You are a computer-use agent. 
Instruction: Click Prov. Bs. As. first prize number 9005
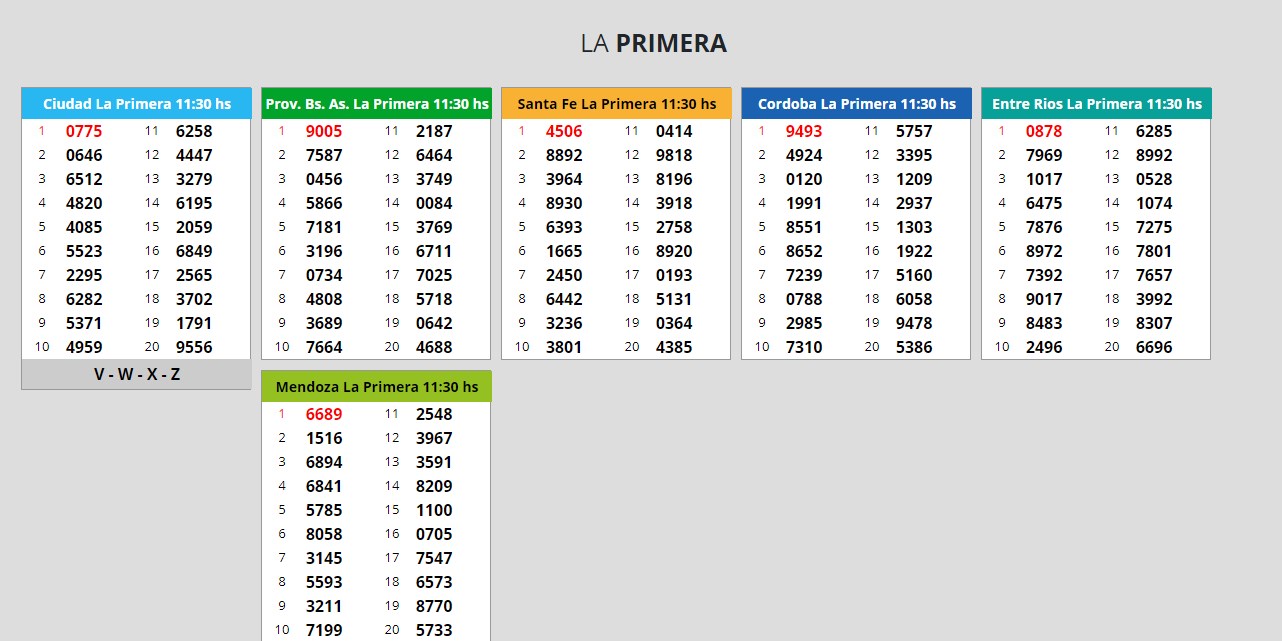pos(324,131)
